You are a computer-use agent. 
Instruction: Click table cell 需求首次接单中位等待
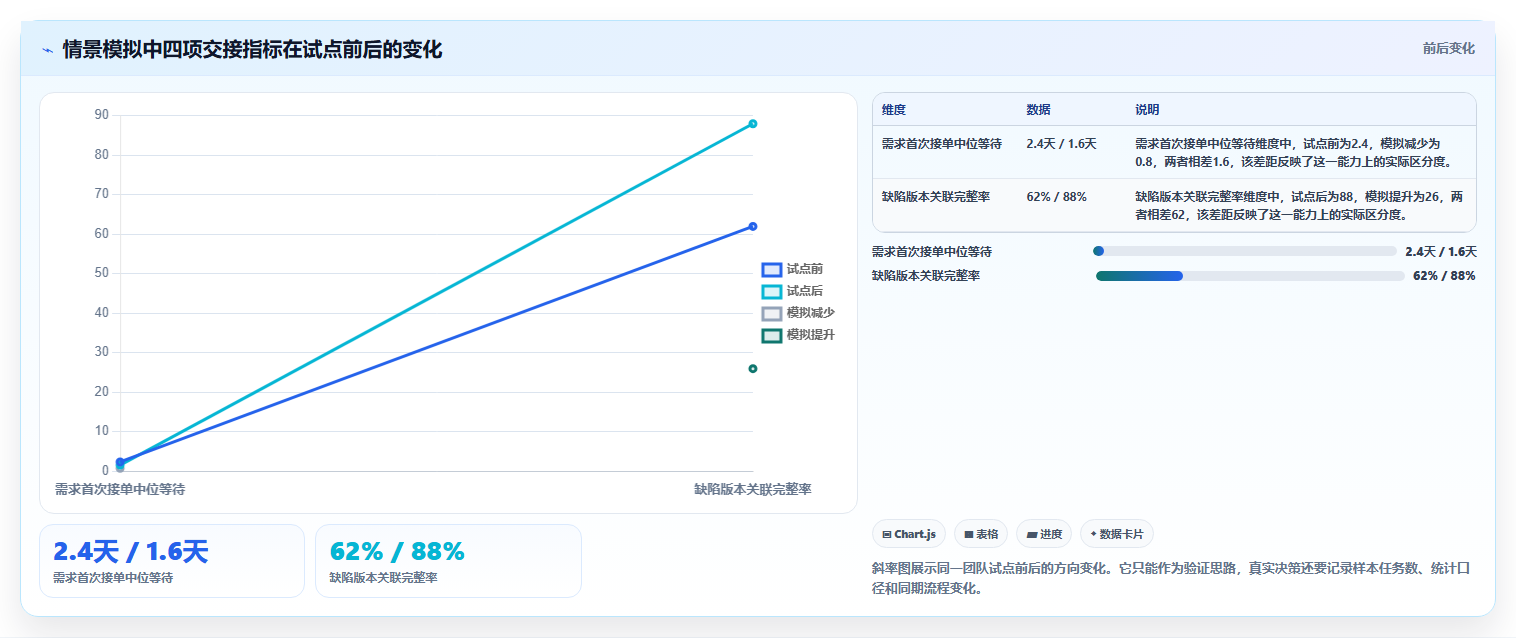click(942, 144)
